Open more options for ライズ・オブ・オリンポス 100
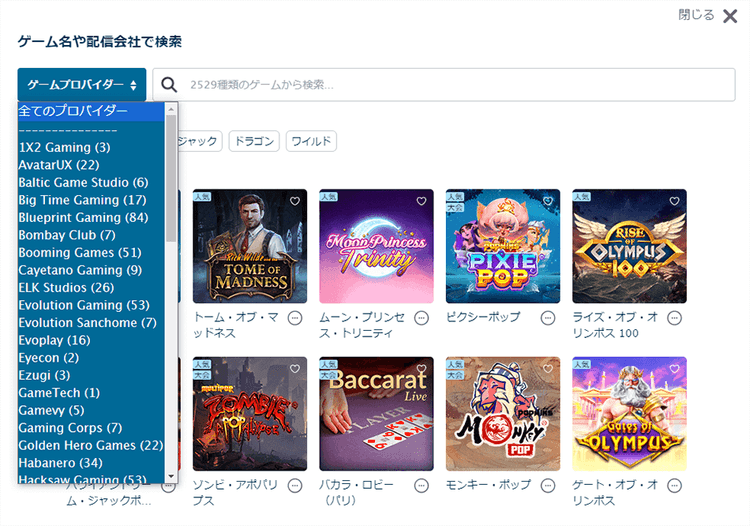Viewport: 750px width, 526px height. click(674, 318)
